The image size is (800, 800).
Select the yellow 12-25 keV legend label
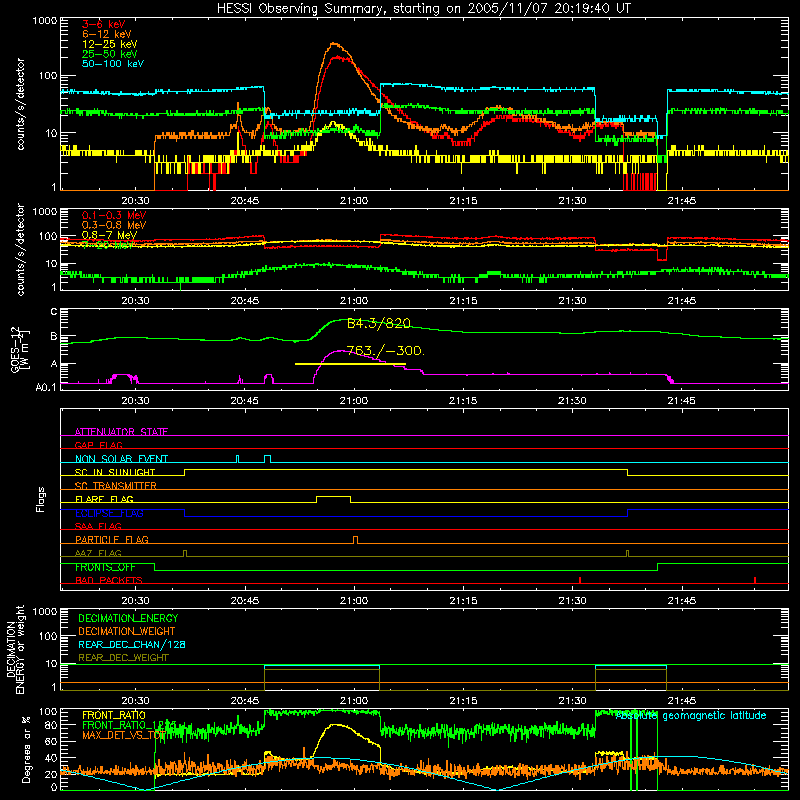[x=110, y=44]
